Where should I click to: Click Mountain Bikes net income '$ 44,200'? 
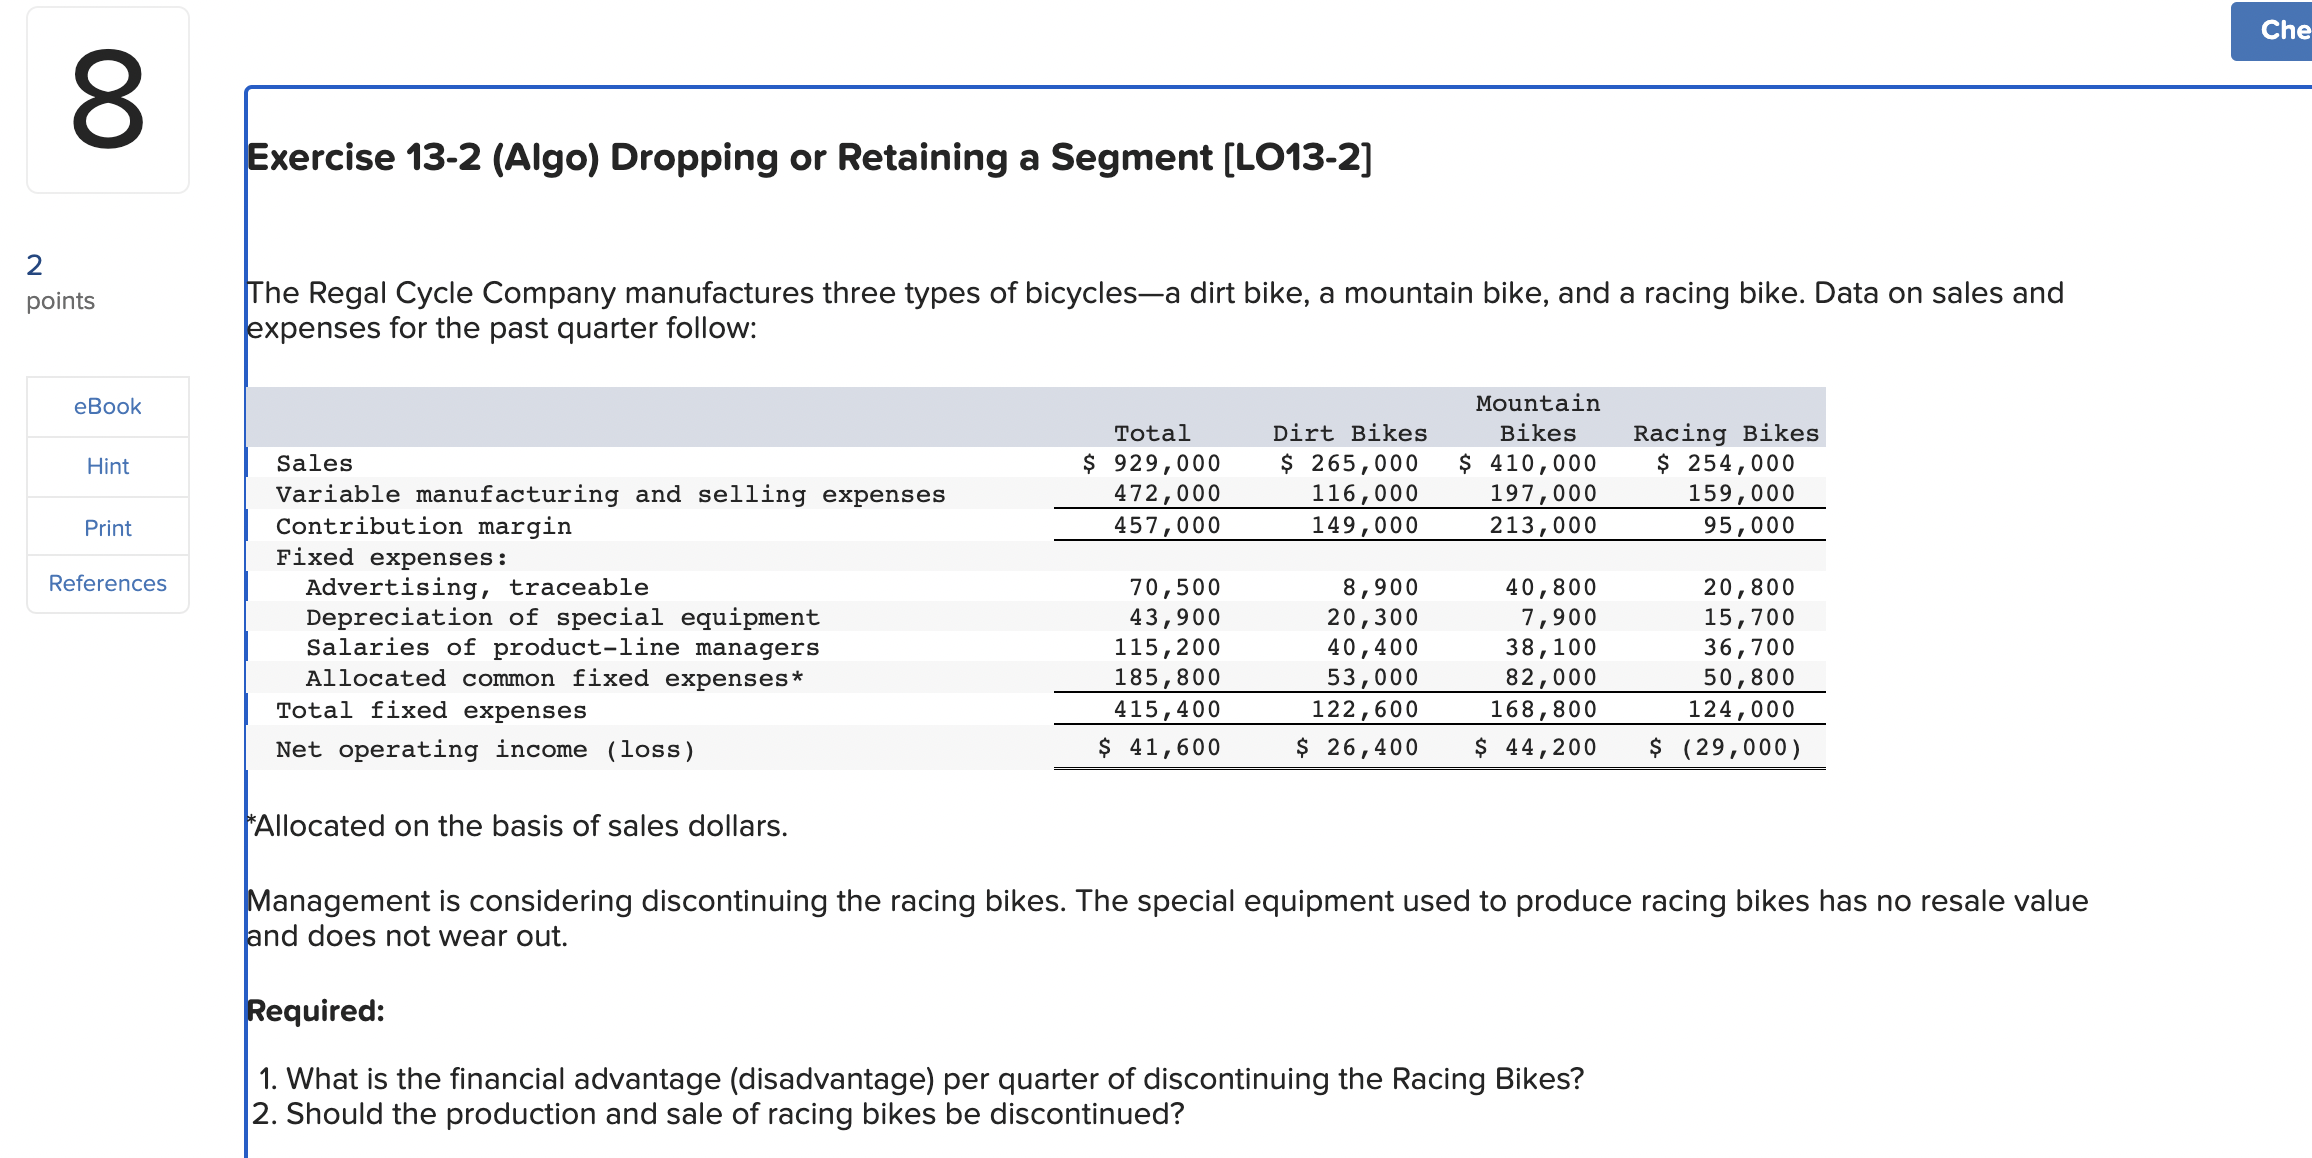[x=1535, y=747]
